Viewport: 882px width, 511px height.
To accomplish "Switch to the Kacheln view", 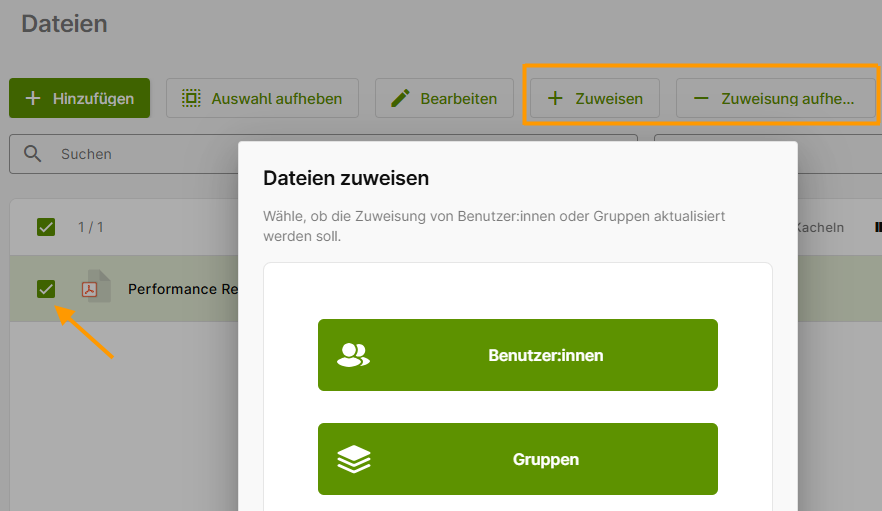I will (819, 227).
